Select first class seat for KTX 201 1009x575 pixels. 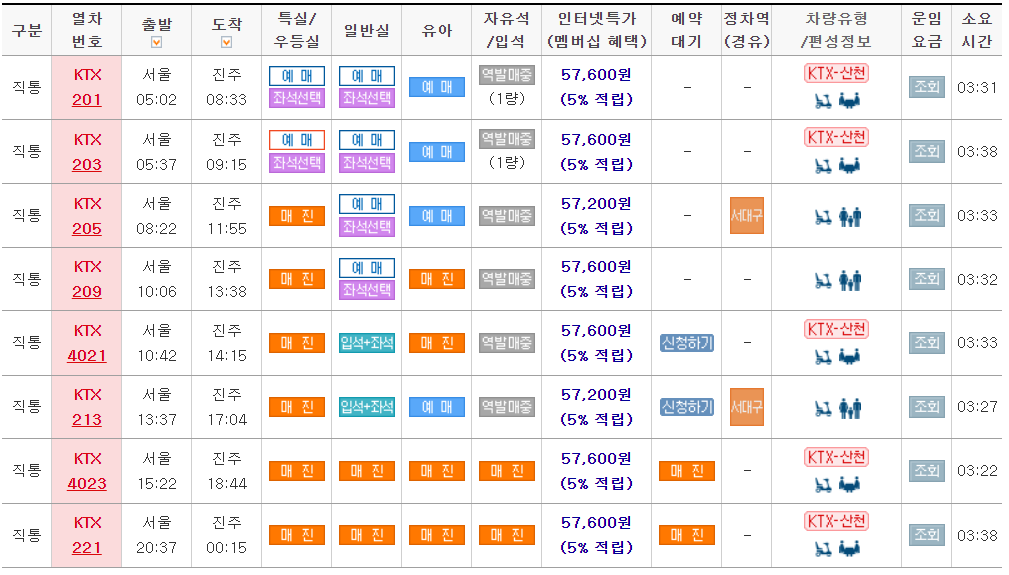pyautogui.click(x=297, y=98)
